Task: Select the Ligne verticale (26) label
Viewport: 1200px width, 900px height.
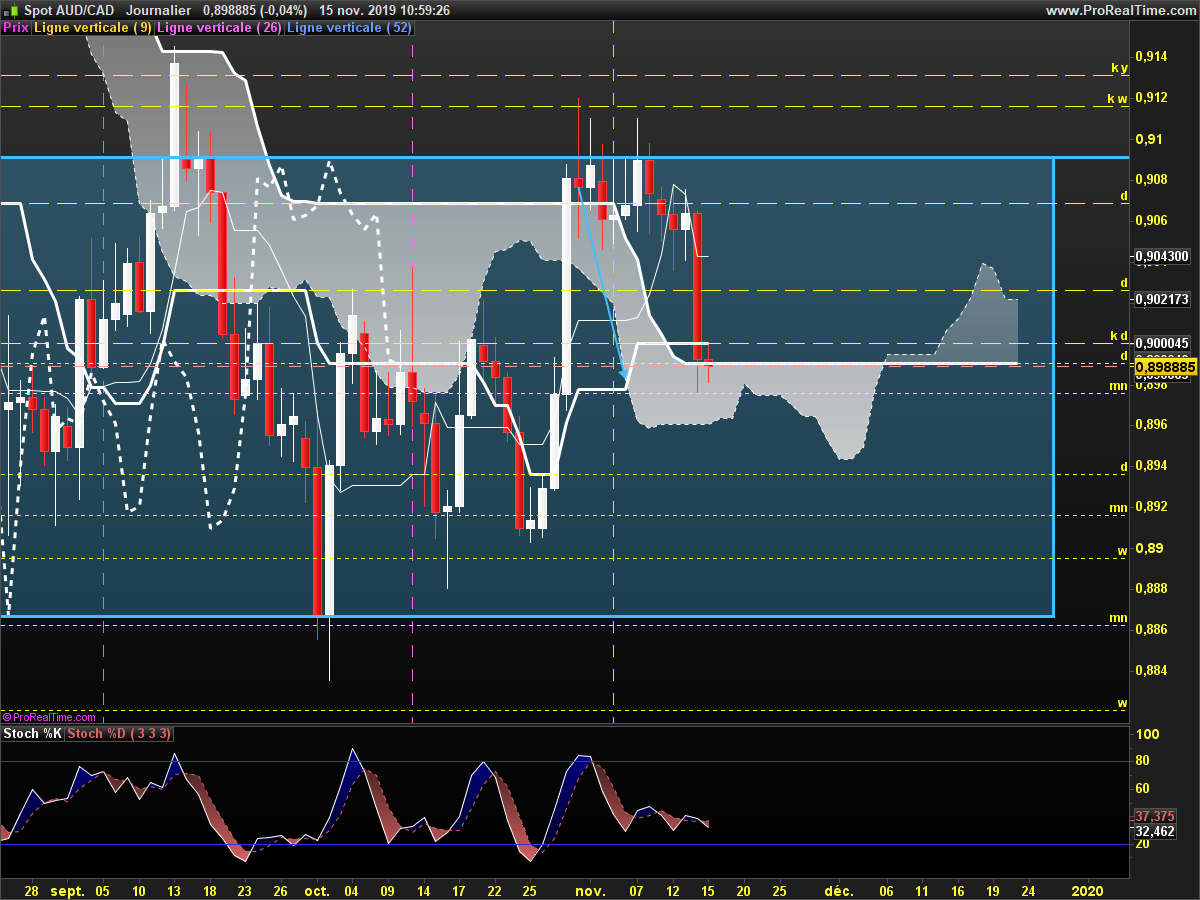Action: click(221, 28)
